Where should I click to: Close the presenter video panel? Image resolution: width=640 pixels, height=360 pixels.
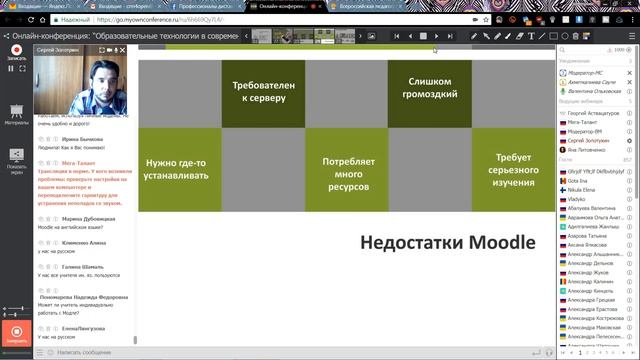pos(122,50)
